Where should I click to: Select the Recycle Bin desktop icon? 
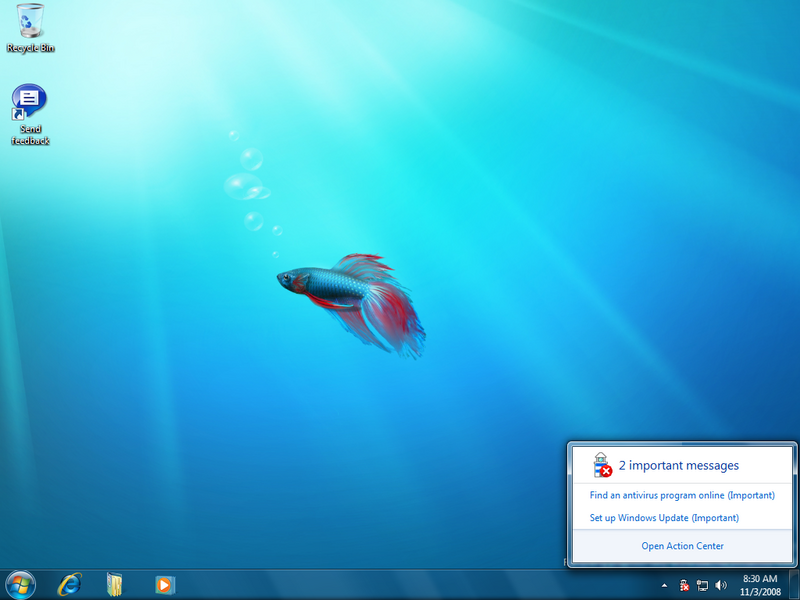[30, 22]
